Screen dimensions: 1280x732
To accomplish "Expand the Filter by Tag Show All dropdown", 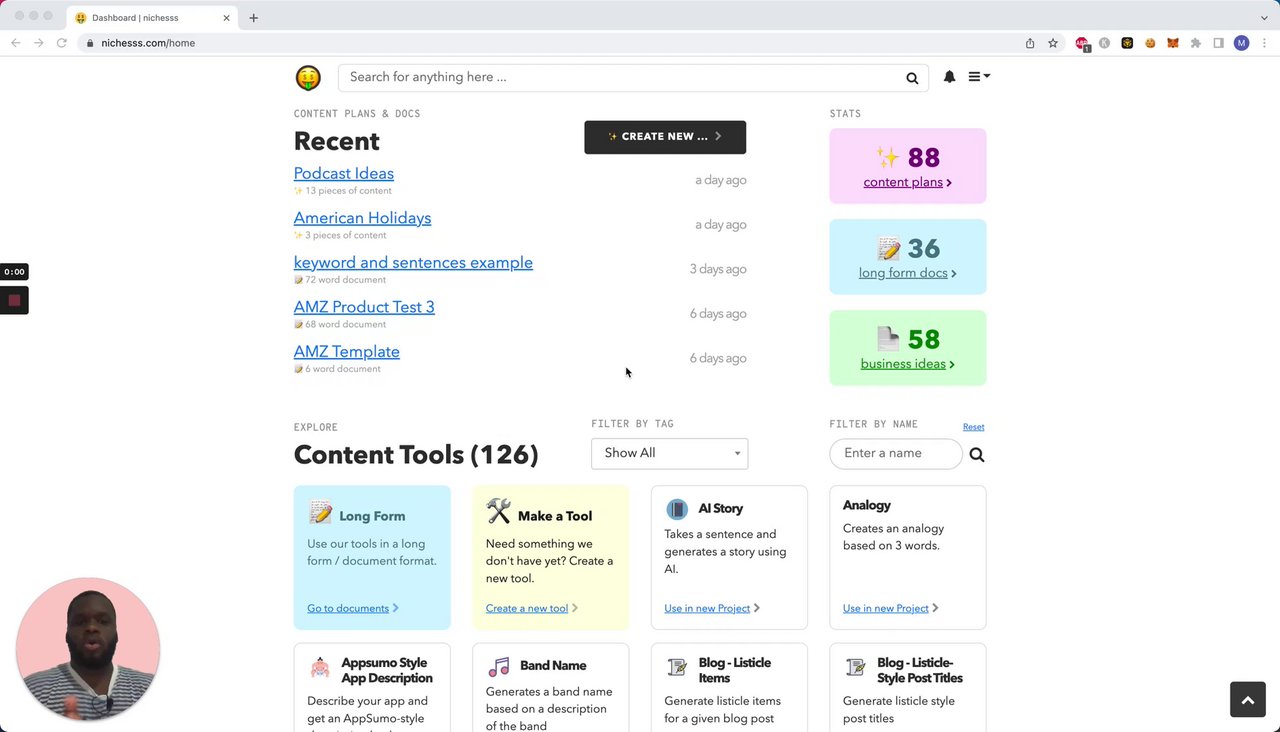I will click(x=669, y=453).
